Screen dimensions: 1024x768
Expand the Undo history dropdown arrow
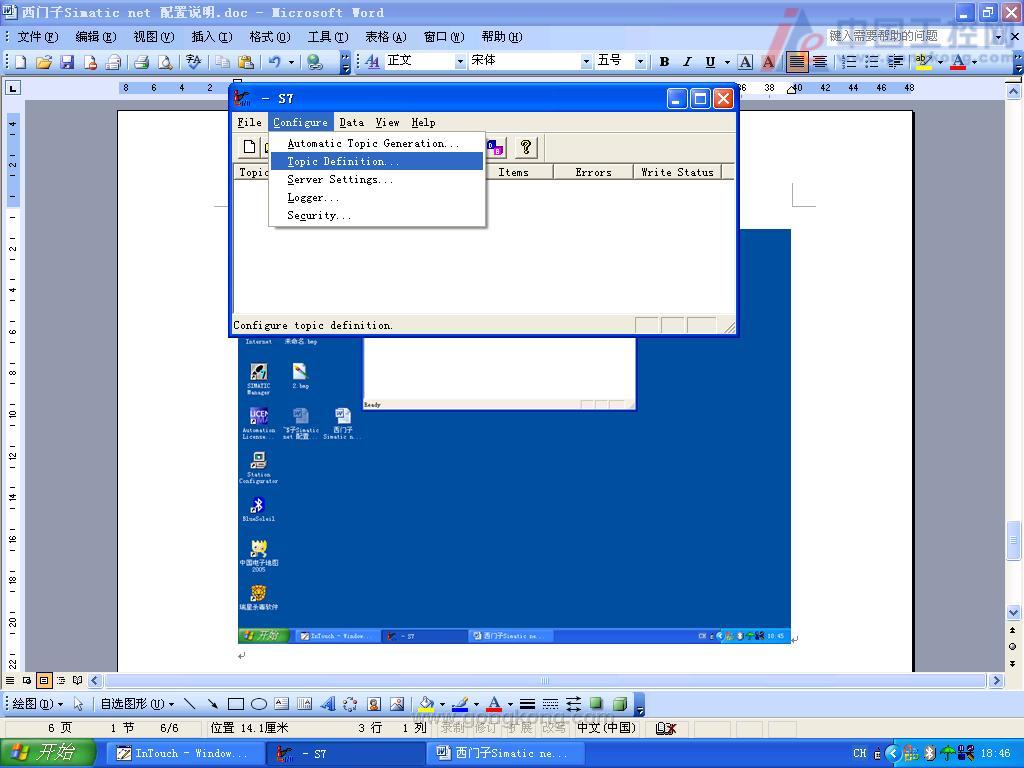point(291,62)
